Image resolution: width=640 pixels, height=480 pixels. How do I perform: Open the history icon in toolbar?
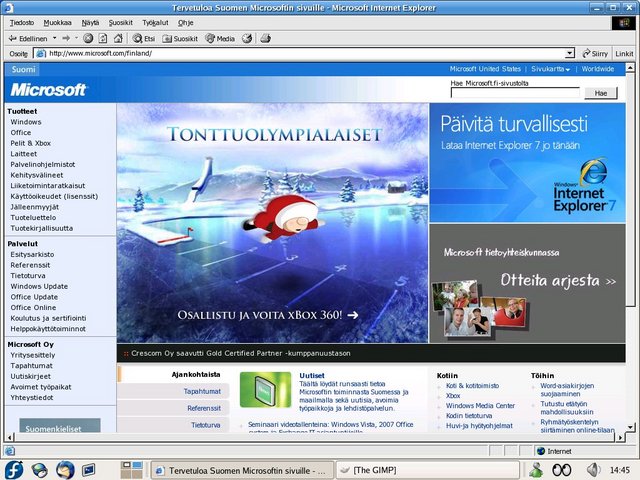click(247, 38)
